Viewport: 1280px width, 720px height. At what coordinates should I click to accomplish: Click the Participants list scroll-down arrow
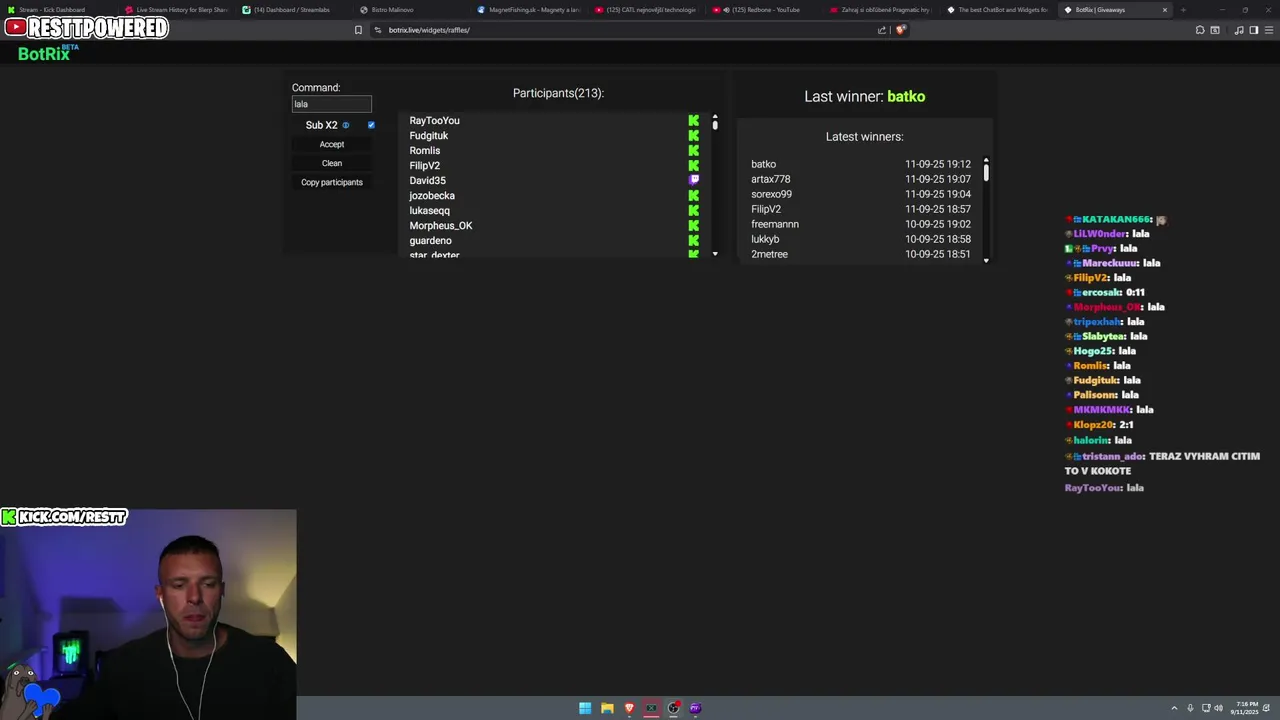715,254
